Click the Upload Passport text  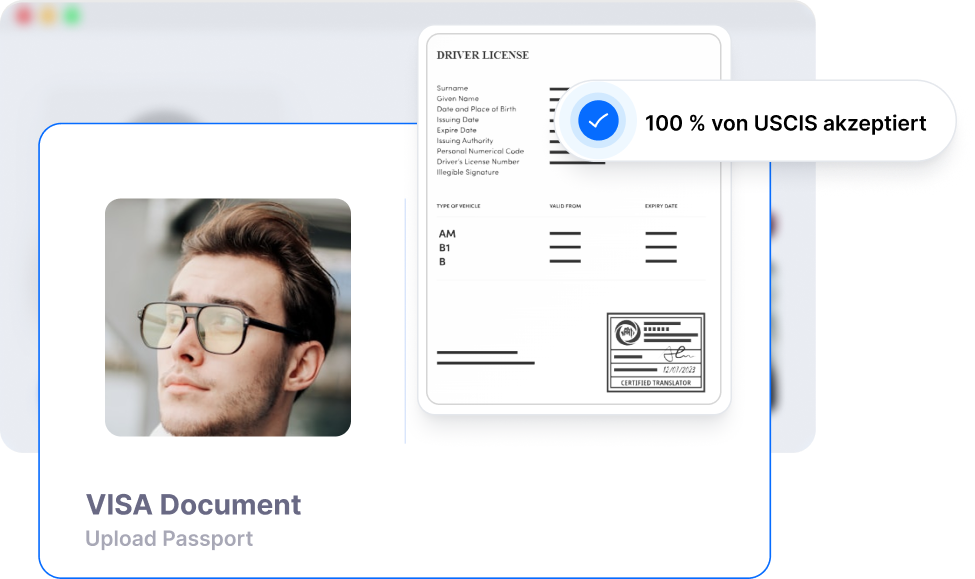169,538
